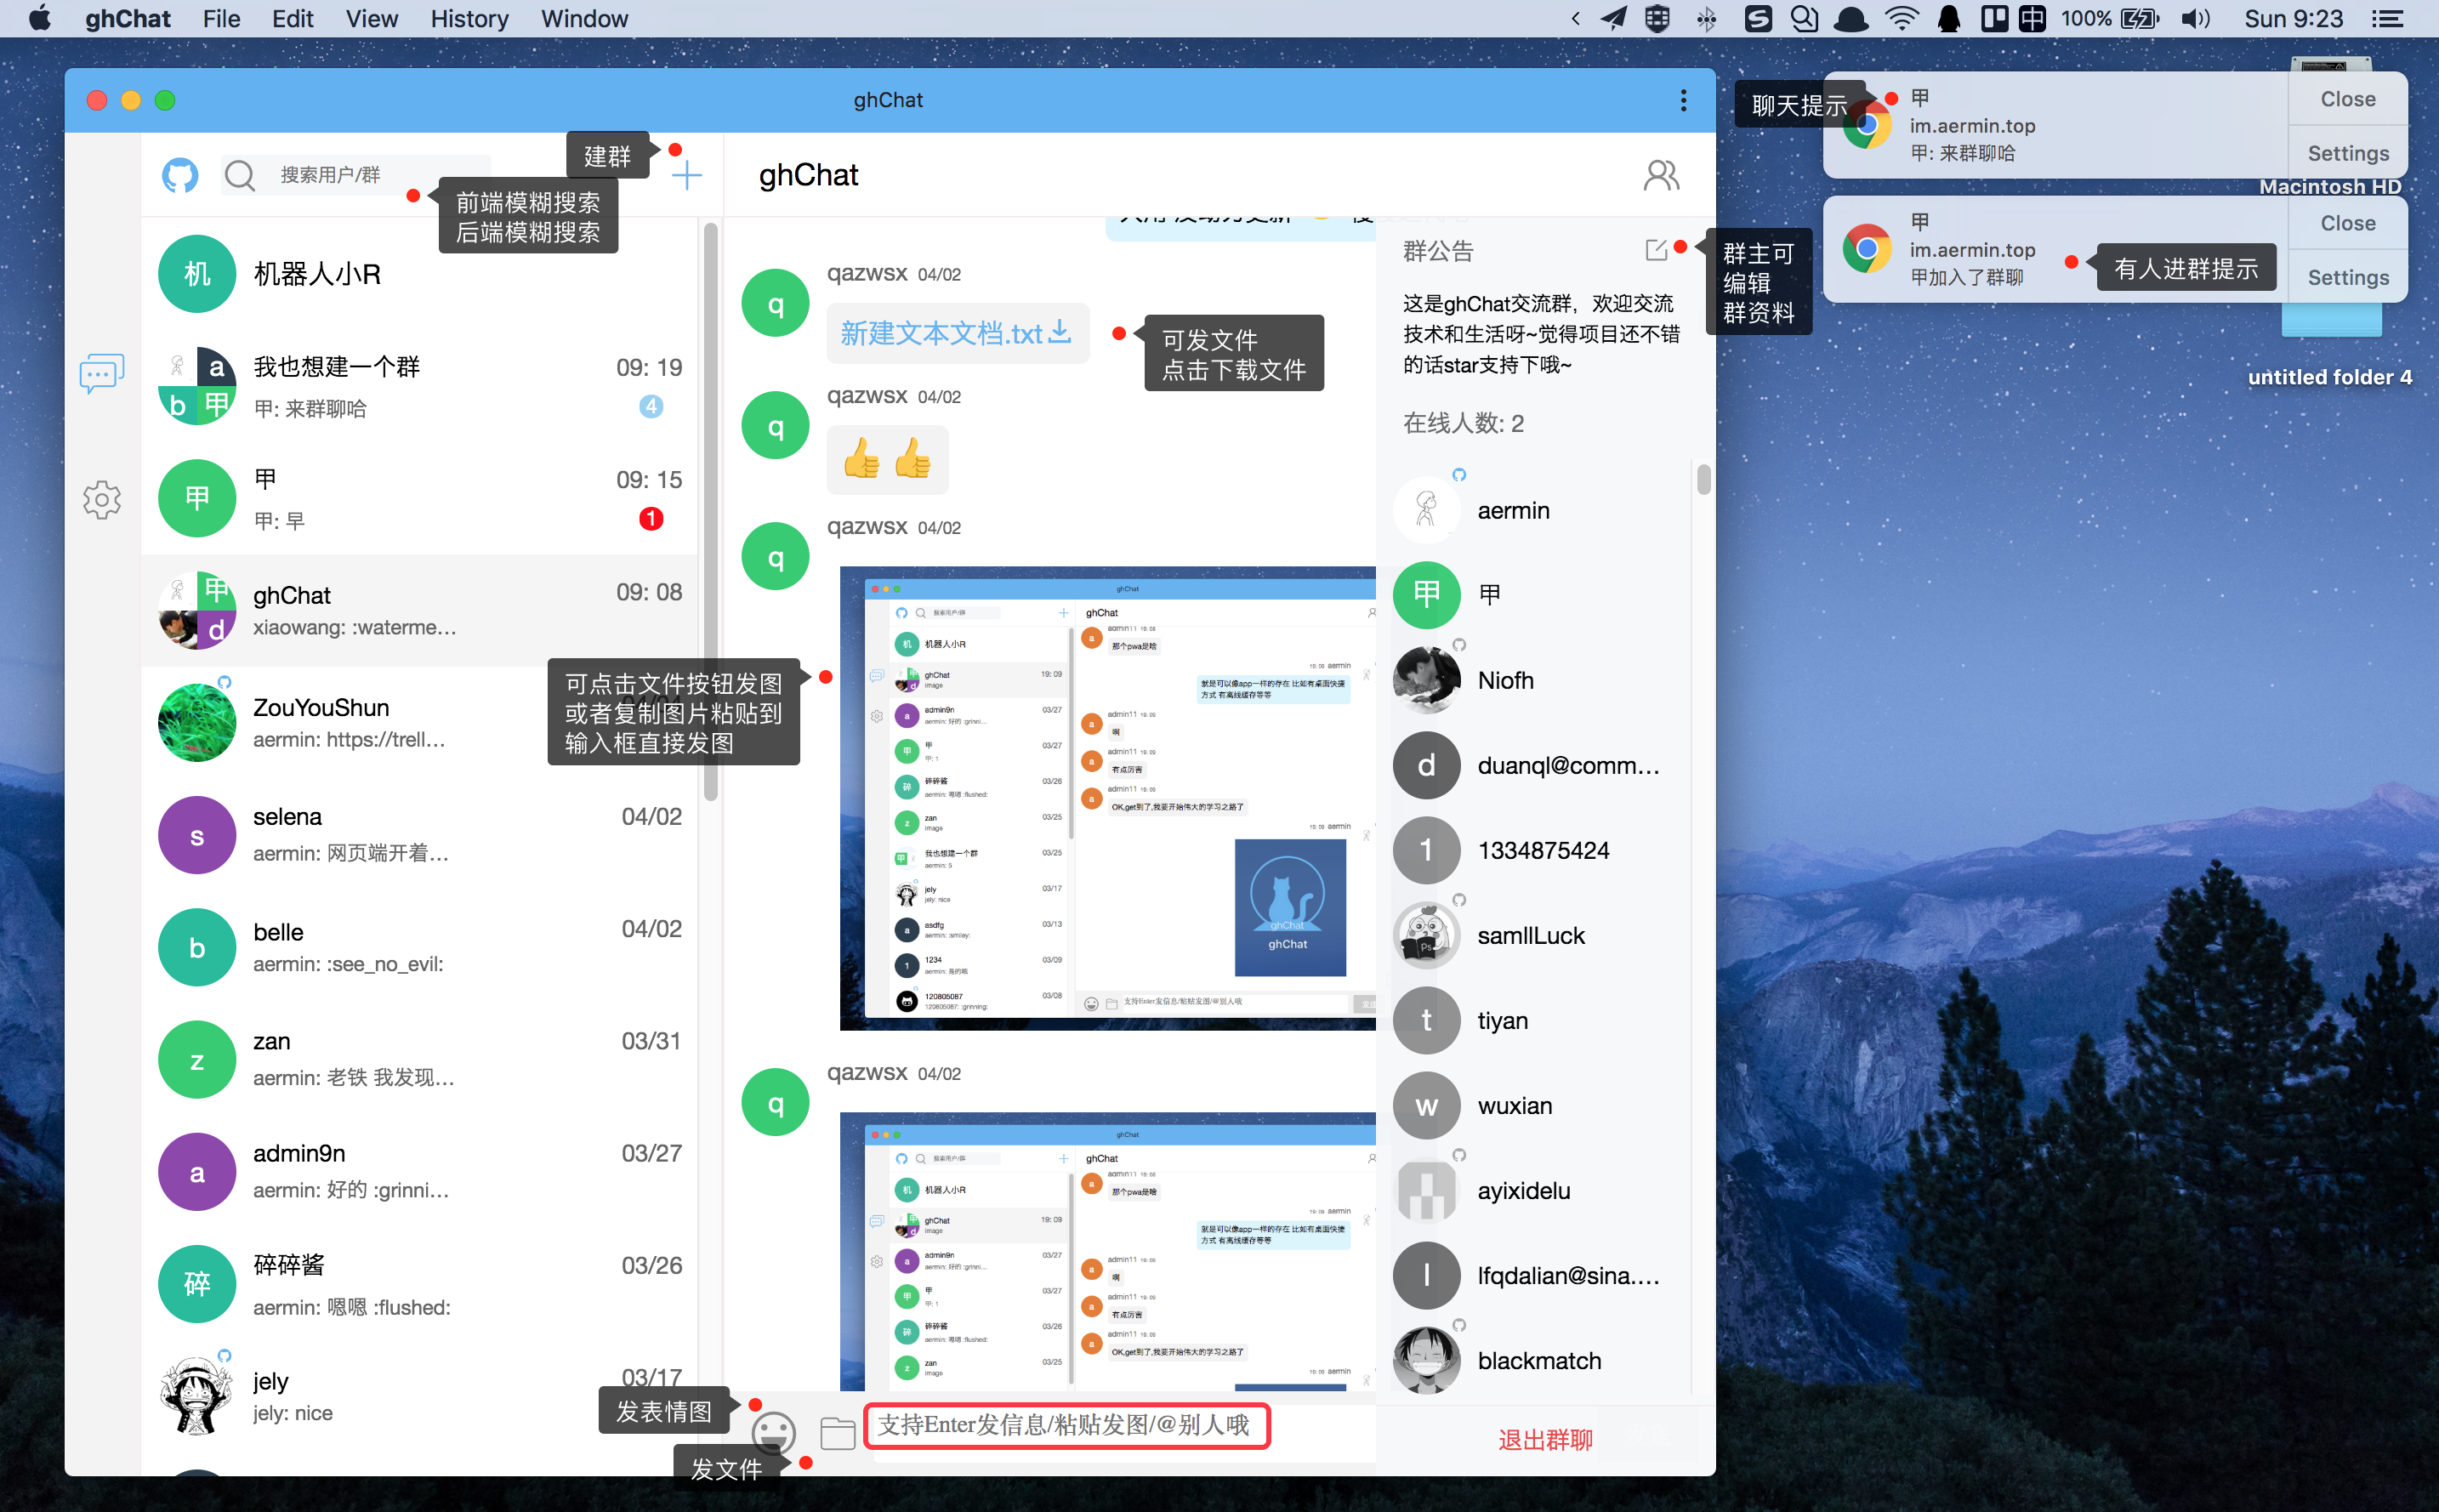Click the volume icon in the menu bar

2195,18
